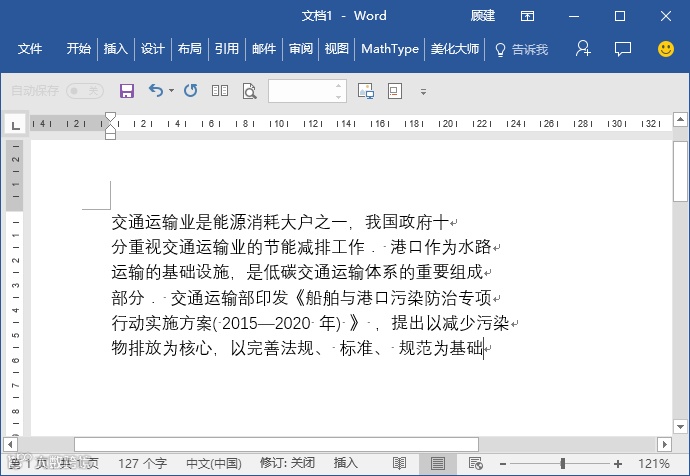The image size is (690, 476).
Task: Maximize the Word window
Action: 620,17
